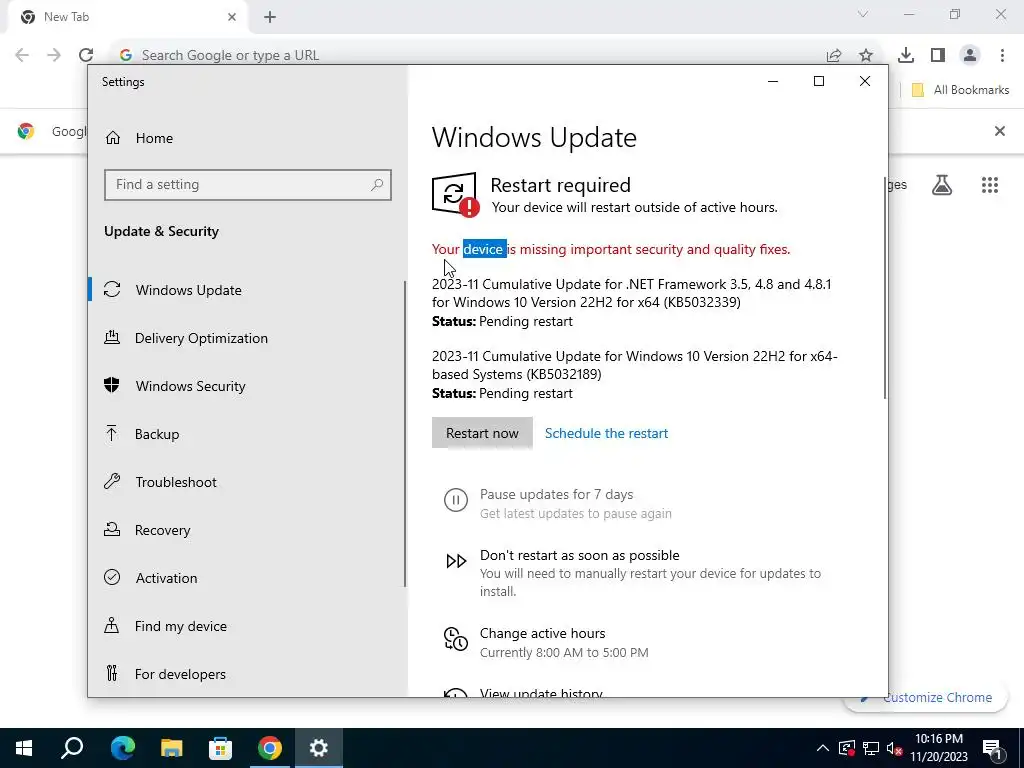Viewport: 1024px width, 768px height.
Task: Select Don't restart as soon as possible
Action: (579, 555)
